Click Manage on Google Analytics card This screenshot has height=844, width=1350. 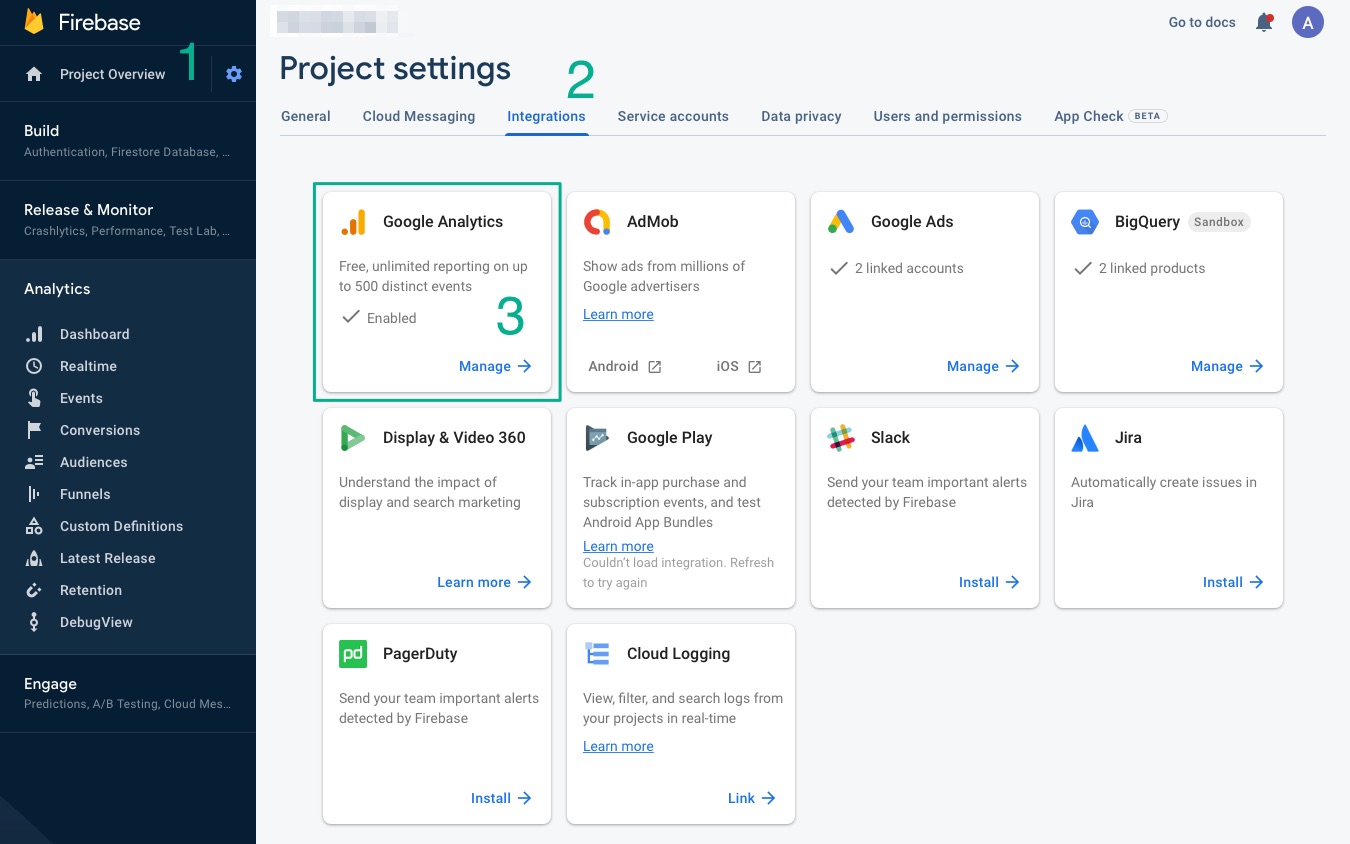tap(495, 366)
